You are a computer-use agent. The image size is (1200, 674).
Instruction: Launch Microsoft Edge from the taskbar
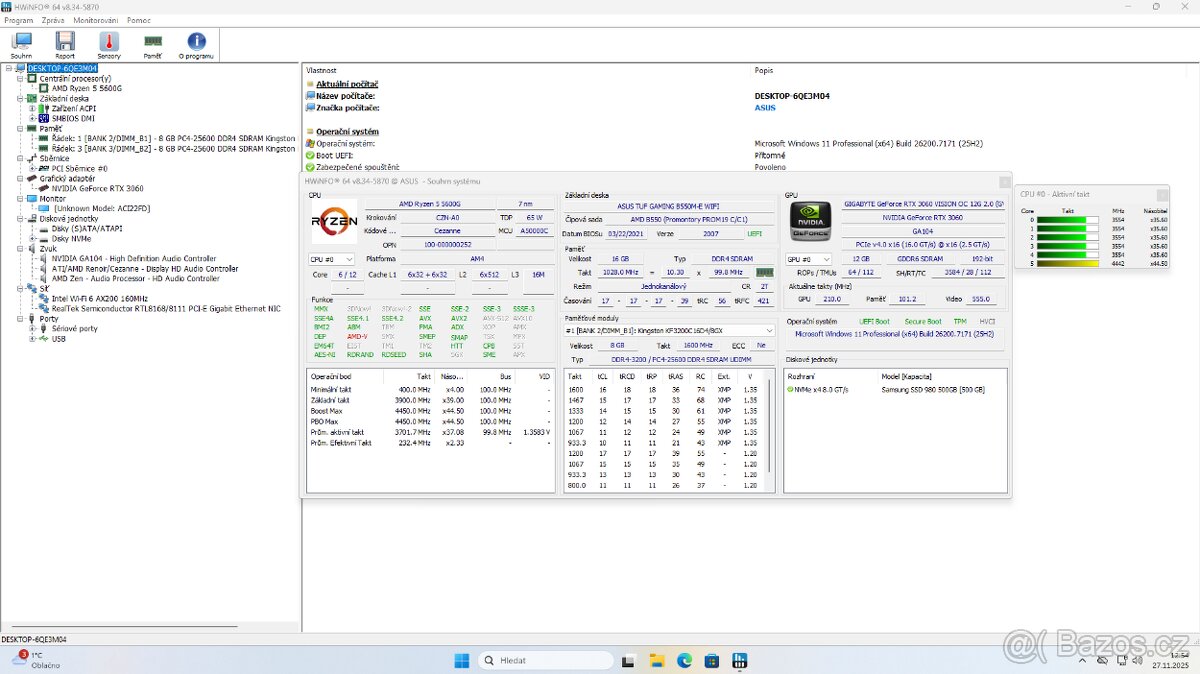(x=684, y=660)
